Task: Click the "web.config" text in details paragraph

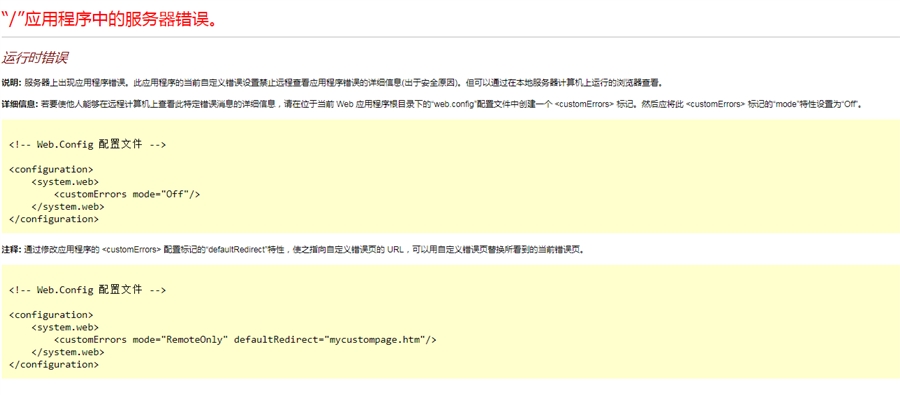Action: (453, 105)
